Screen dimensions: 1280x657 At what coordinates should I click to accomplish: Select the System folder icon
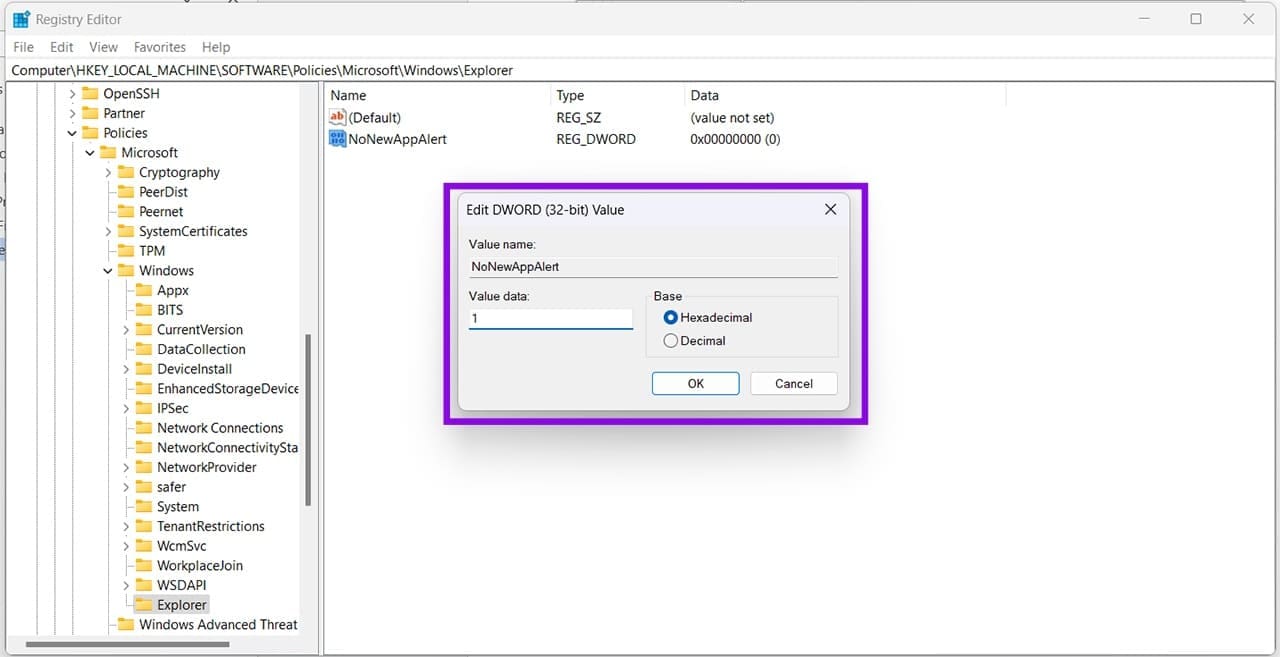tap(144, 506)
